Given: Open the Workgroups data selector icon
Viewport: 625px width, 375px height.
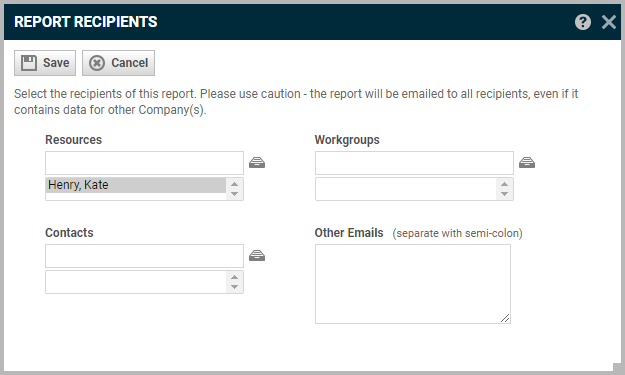Looking at the screenshot, I should [x=527, y=163].
